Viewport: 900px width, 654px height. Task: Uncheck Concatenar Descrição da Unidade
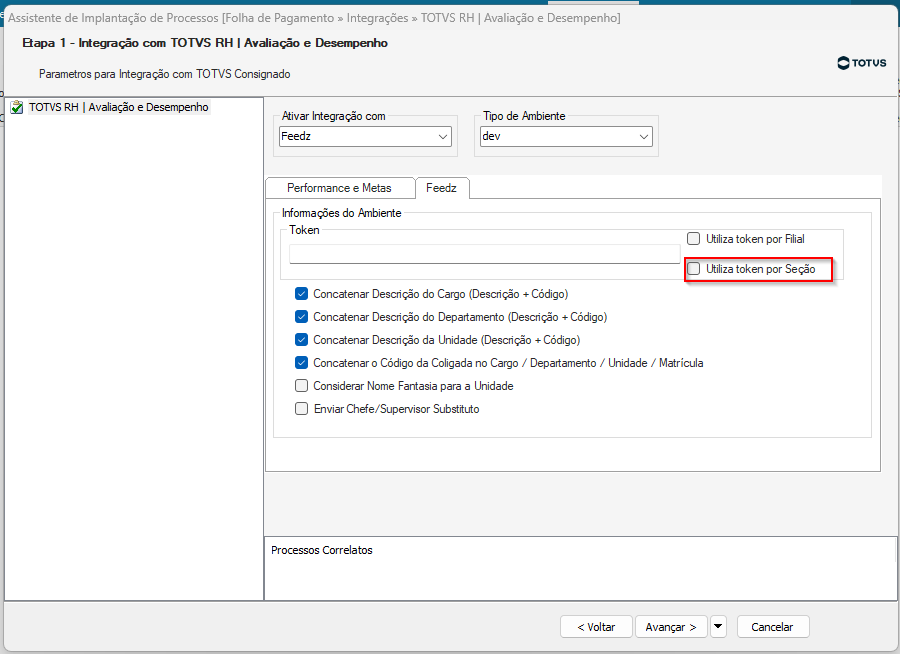point(302,340)
